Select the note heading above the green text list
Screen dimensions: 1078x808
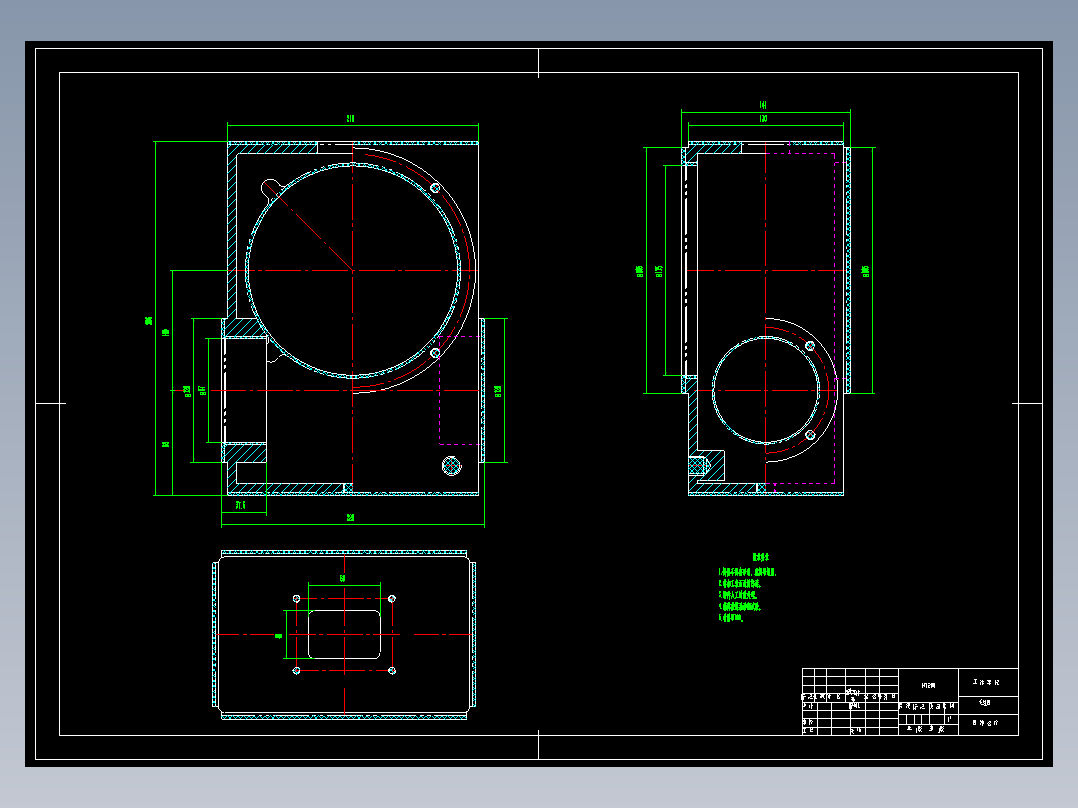coord(760,558)
